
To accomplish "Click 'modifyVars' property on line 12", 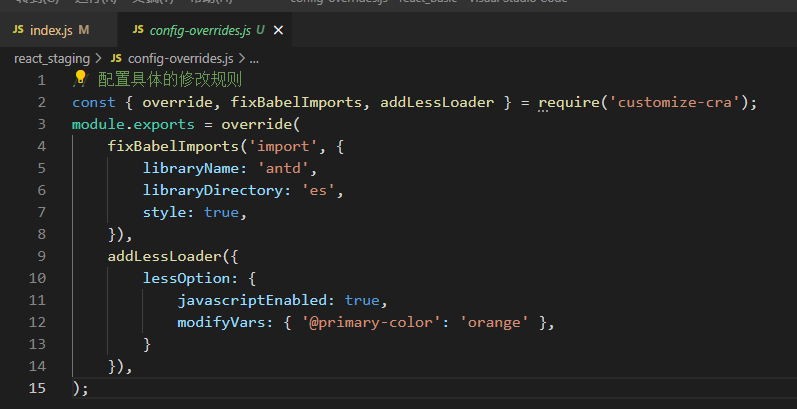I will point(221,322).
